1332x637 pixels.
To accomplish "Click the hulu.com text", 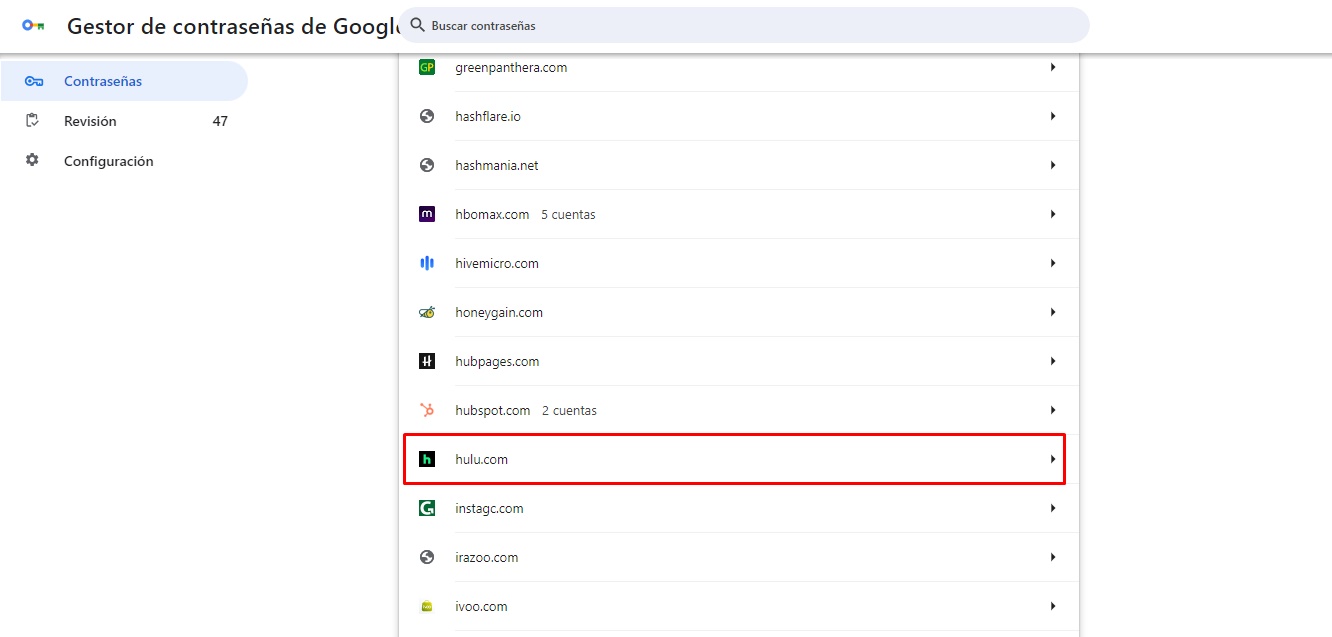I will click(482, 459).
